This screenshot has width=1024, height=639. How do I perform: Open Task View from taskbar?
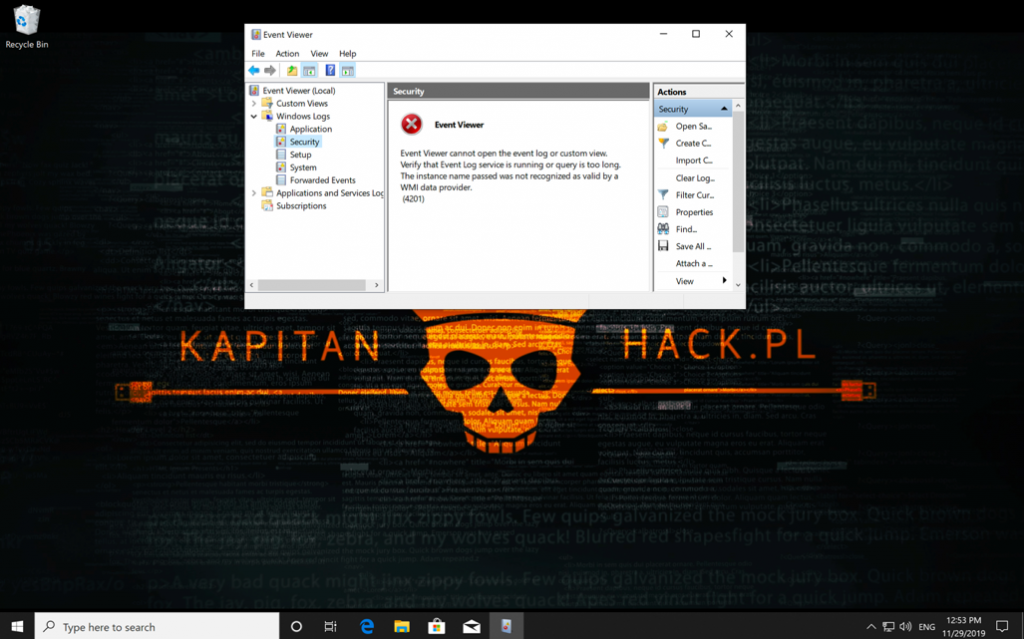coord(330,627)
